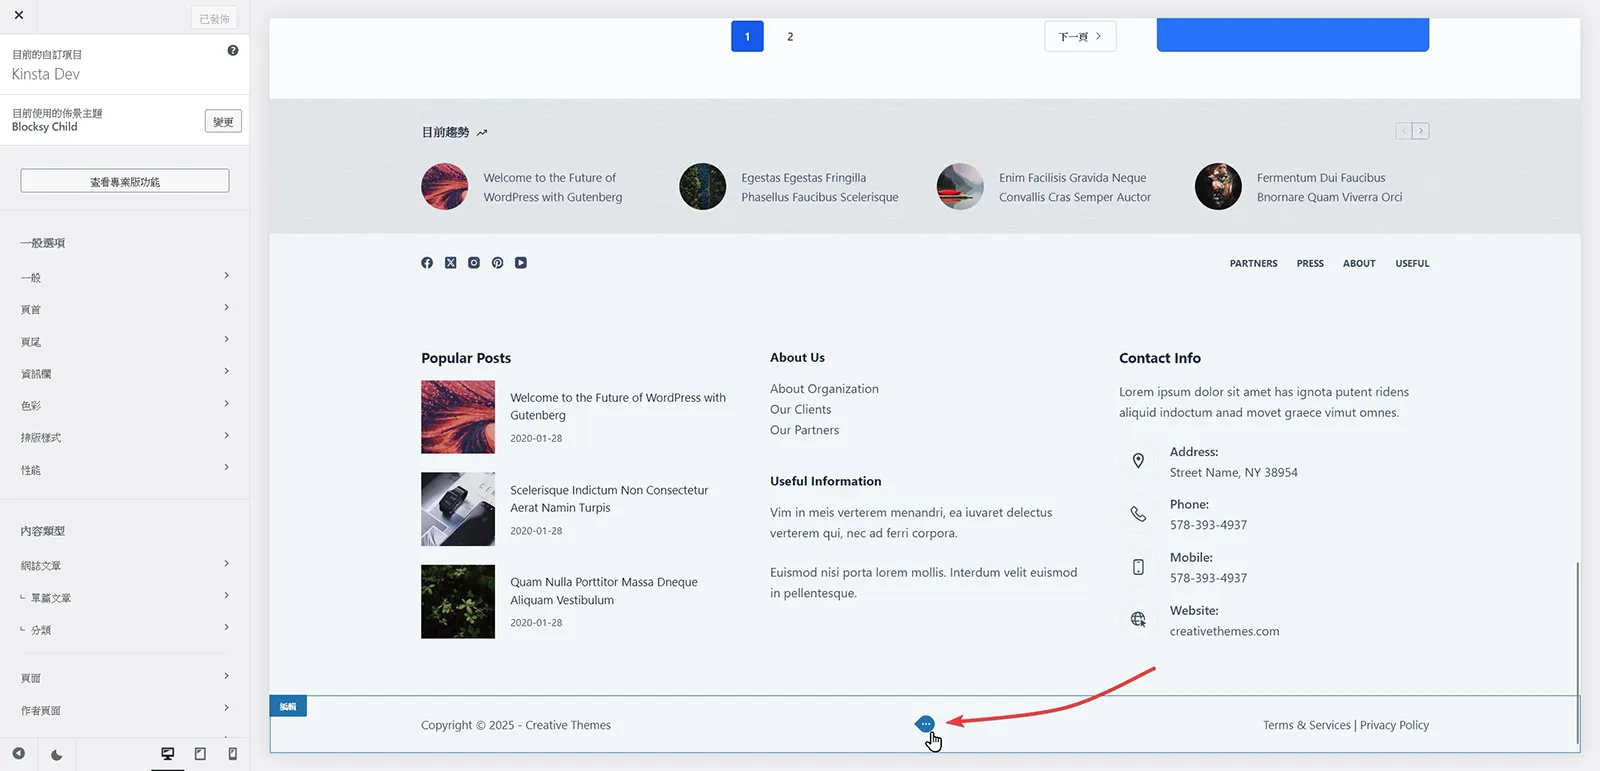Expand the 頁首 header section
The image size is (1600, 771).
point(125,309)
